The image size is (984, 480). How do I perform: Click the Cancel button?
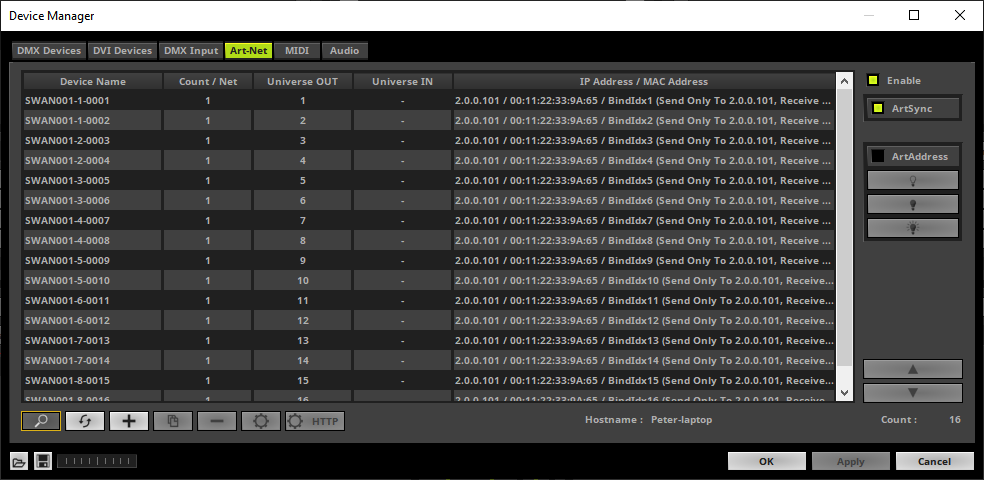[934, 461]
